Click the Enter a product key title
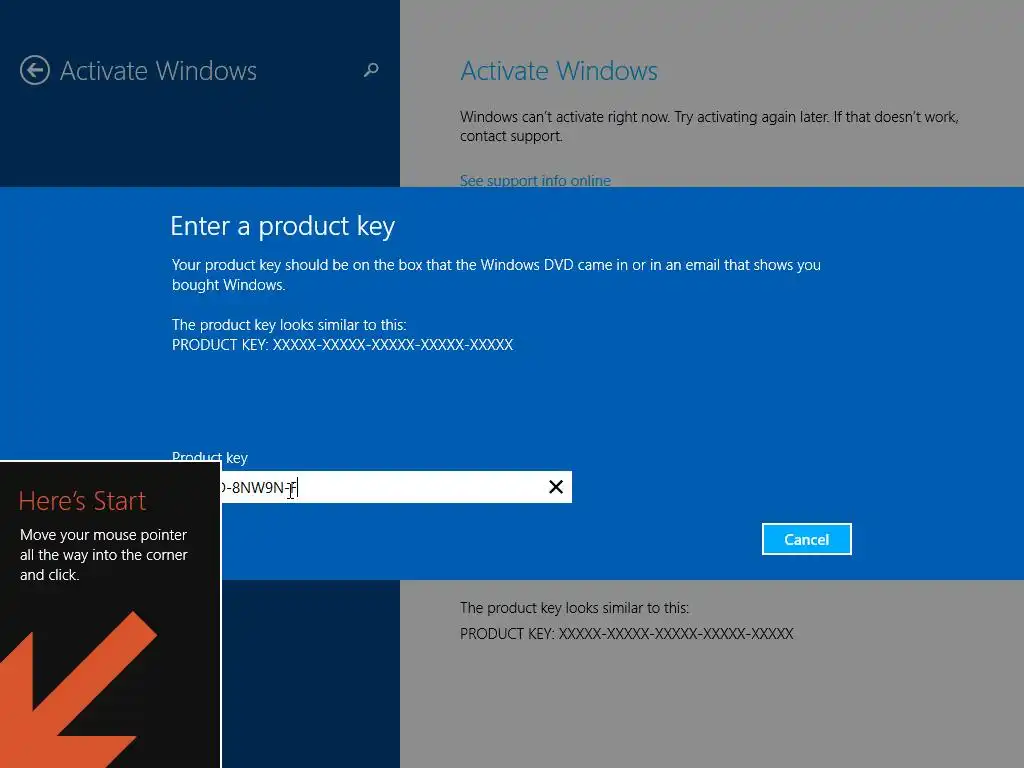This screenshot has width=1024, height=768. (x=282, y=226)
